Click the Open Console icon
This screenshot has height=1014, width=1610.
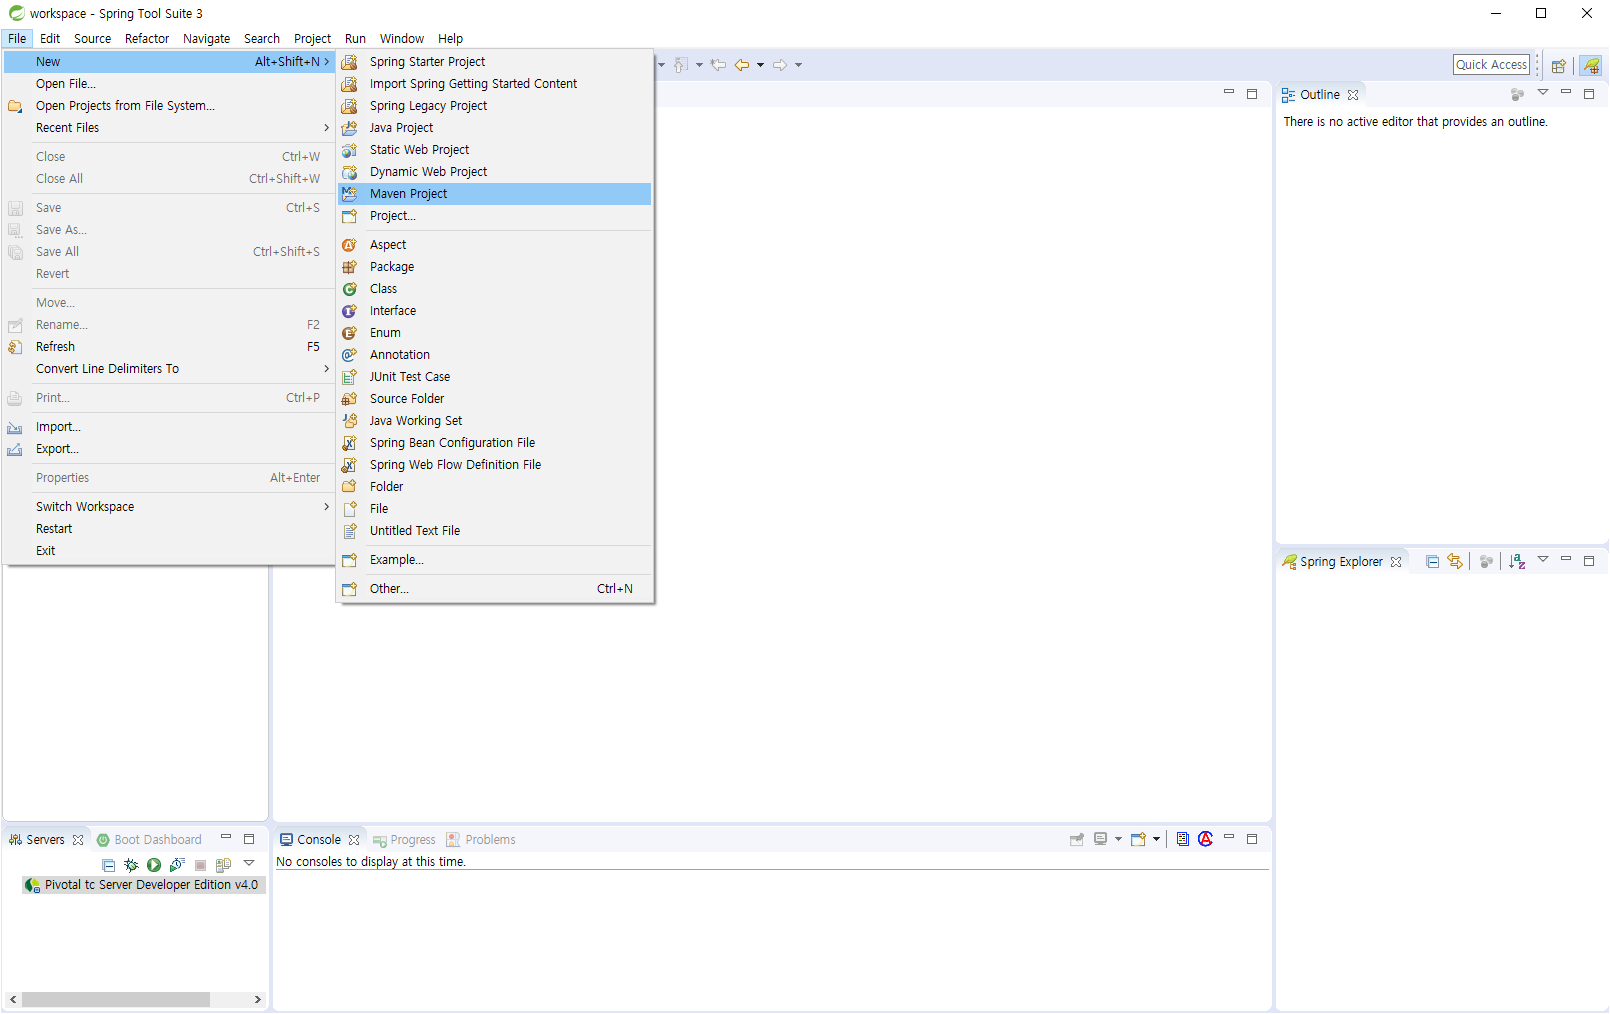pos(1138,840)
